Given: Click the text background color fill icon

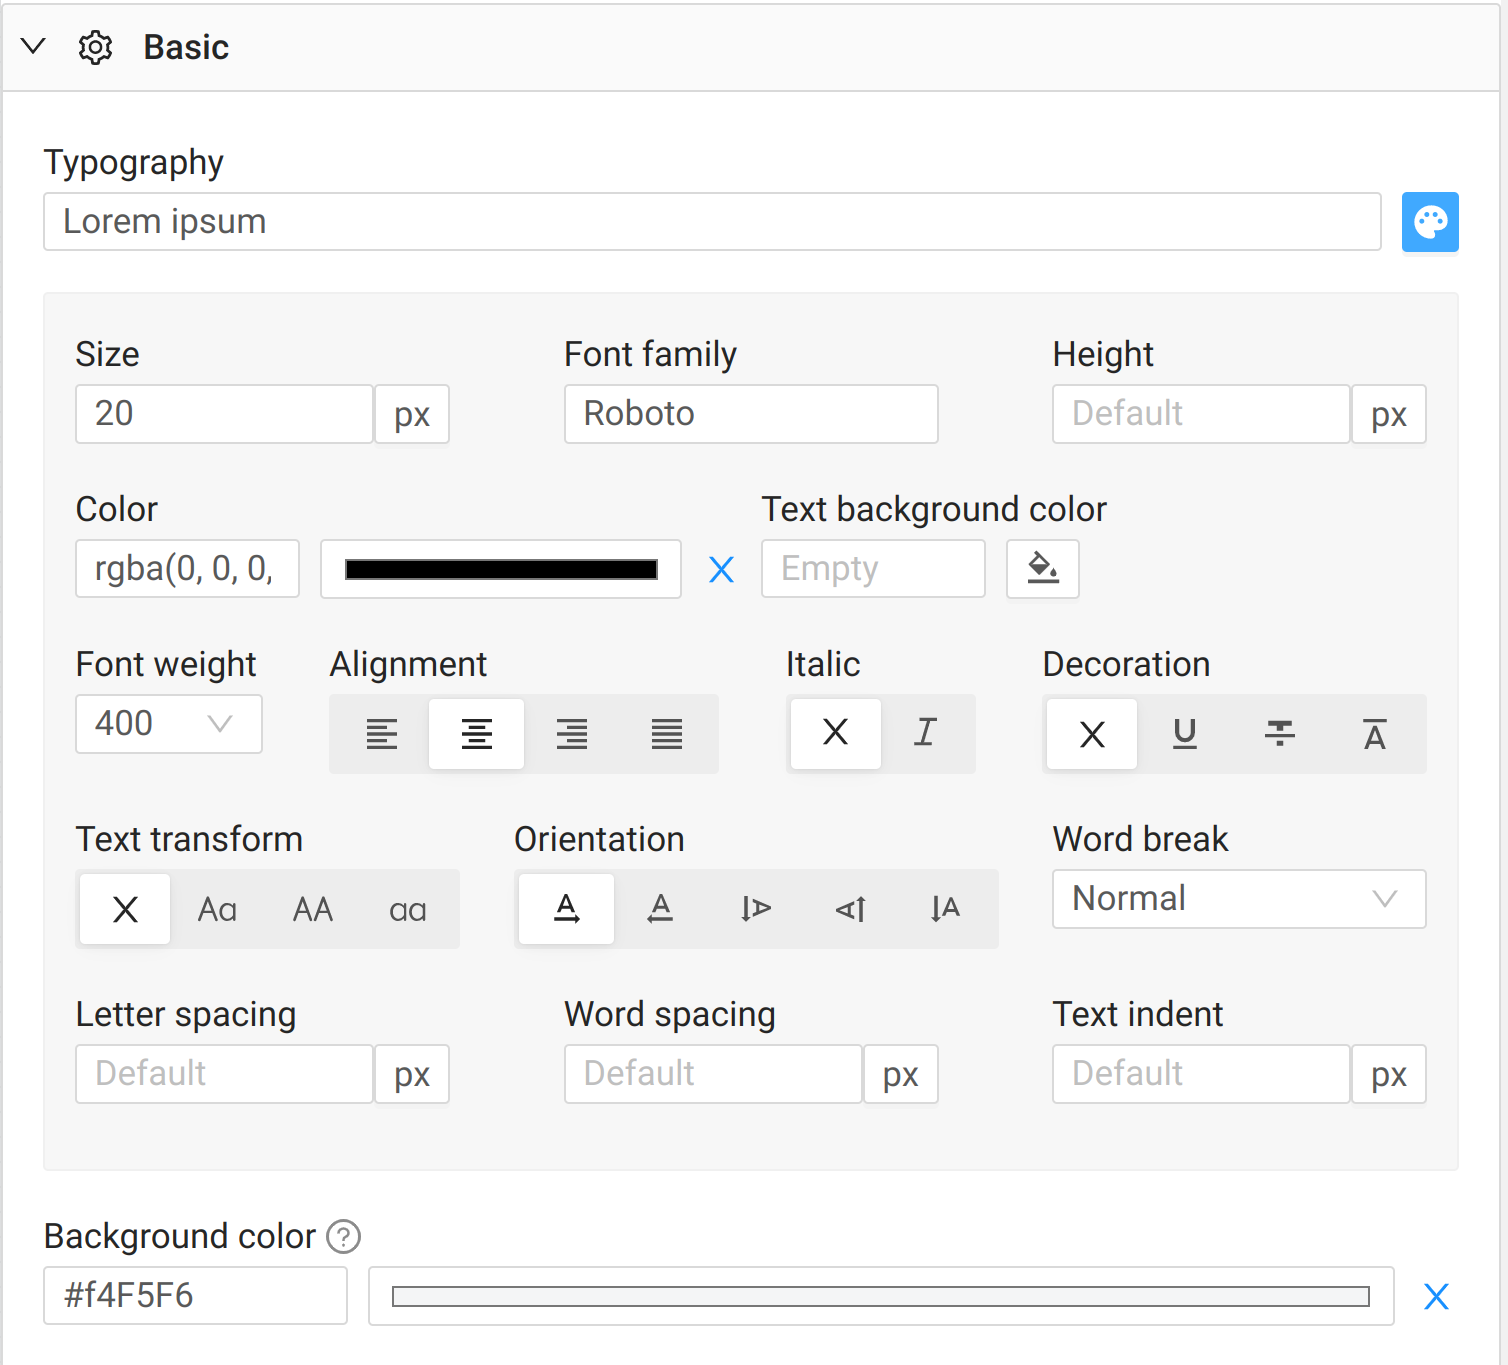Looking at the screenshot, I should point(1042,569).
